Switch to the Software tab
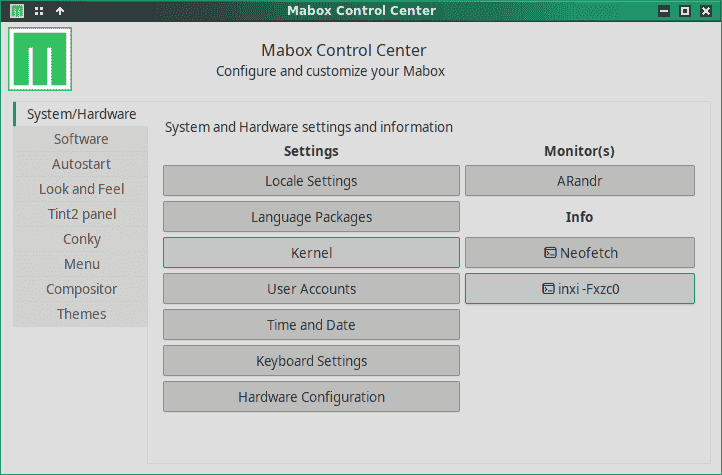This screenshot has width=722, height=475. coord(81,139)
